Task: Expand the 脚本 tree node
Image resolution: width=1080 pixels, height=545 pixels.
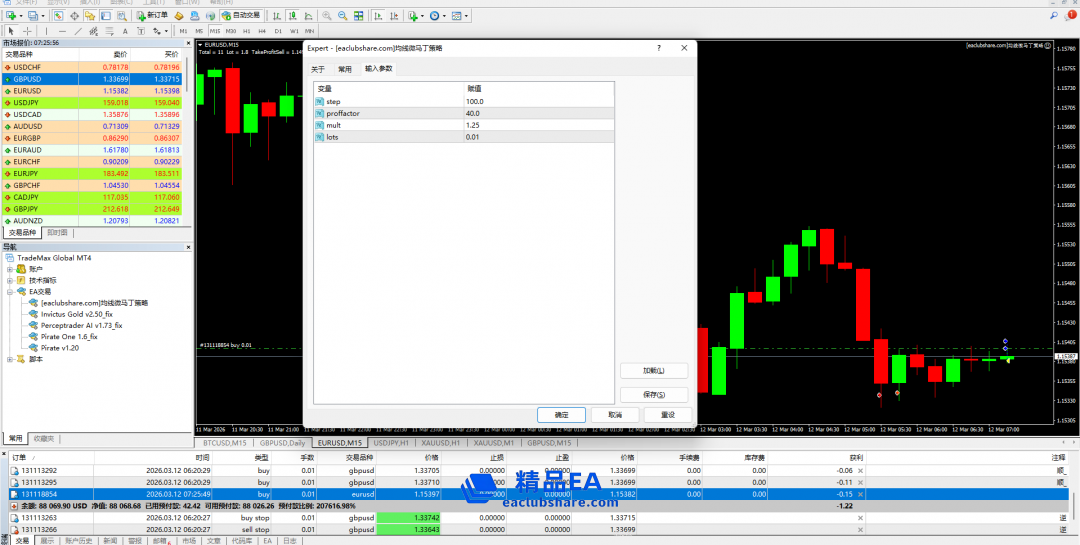Action: point(10,359)
